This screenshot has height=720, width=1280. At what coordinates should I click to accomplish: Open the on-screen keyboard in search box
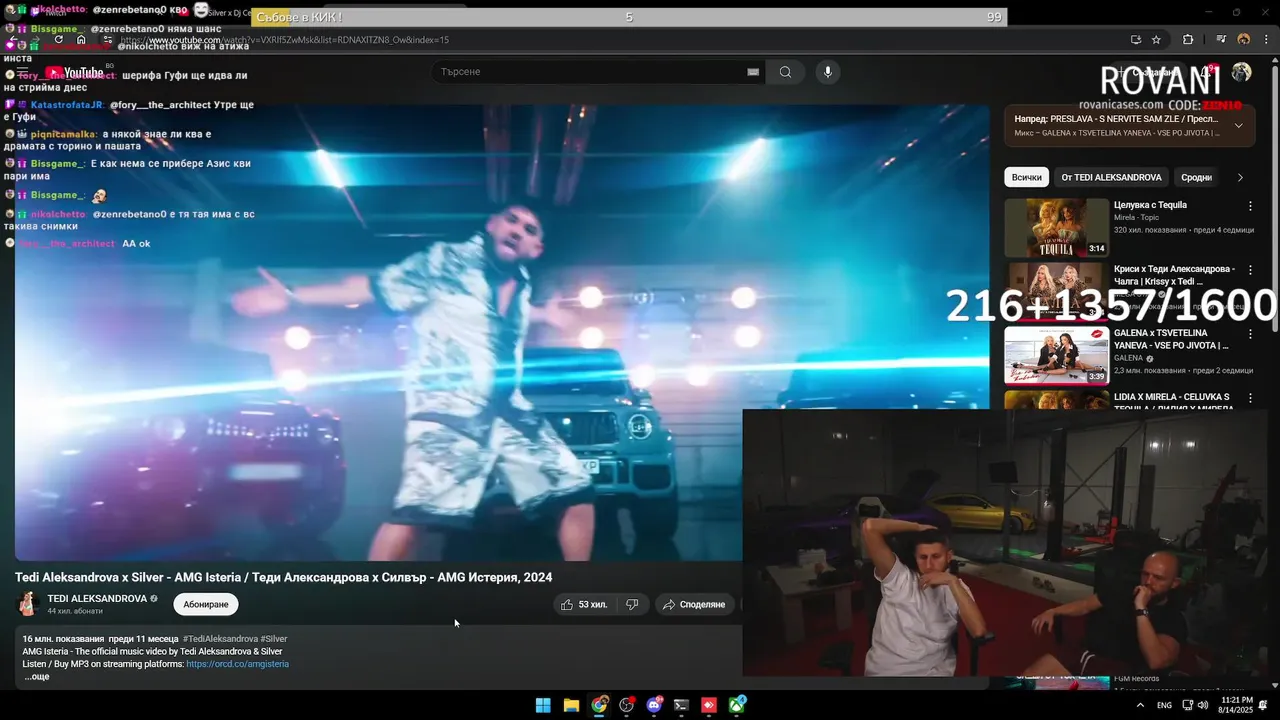(x=753, y=72)
